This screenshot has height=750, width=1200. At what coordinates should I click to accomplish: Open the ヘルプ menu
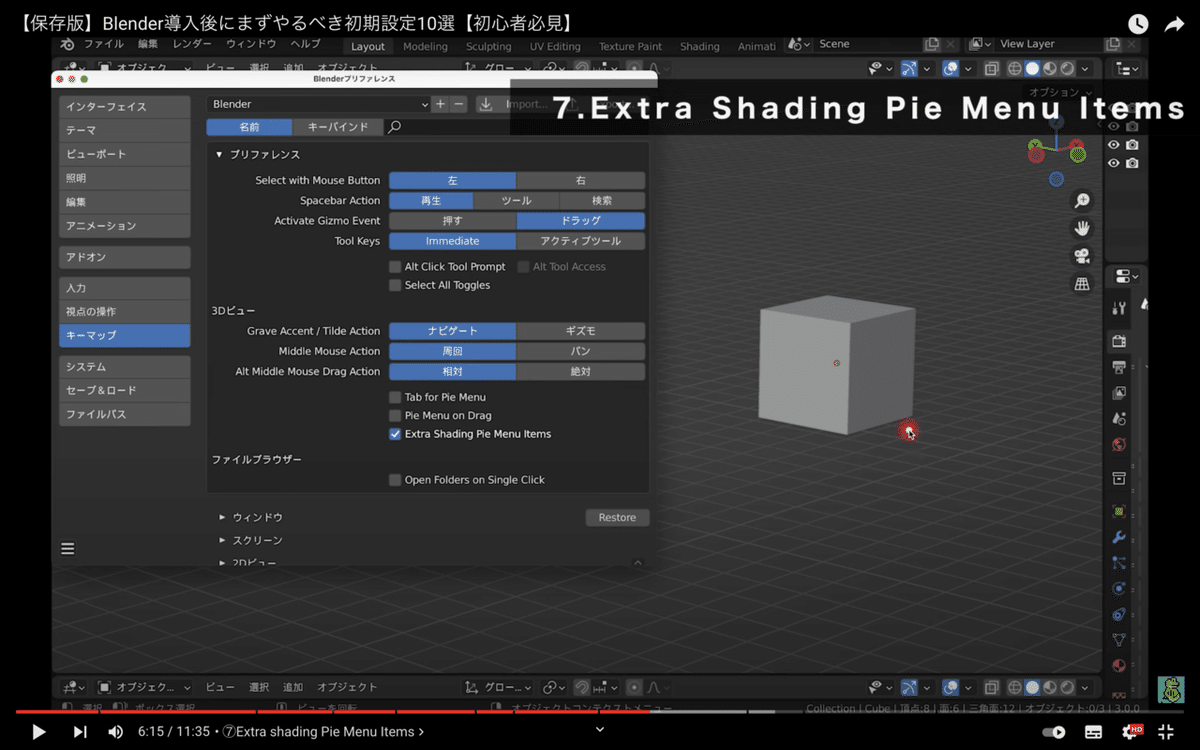[x=305, y=45]
